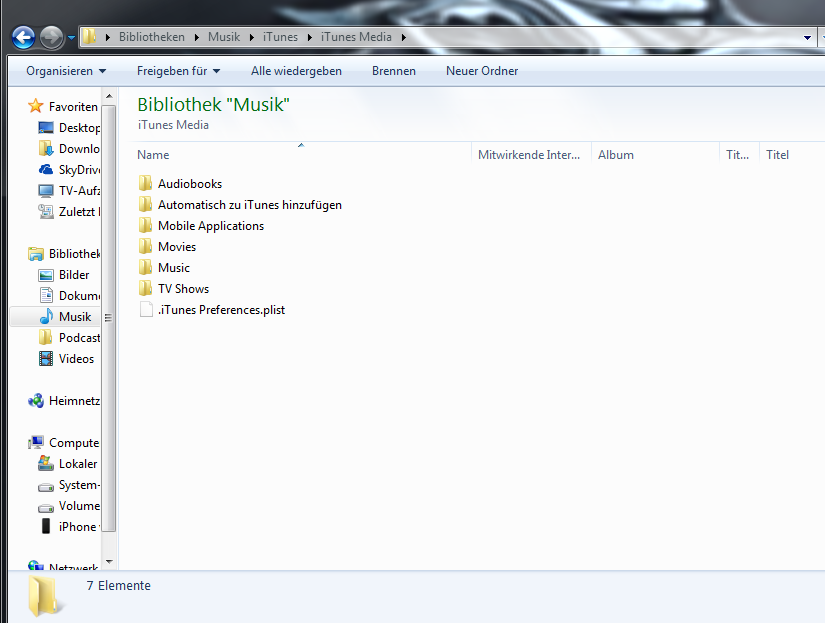This screenshot has width=825, height=623.
Task: Click sidebar scrollbar up arrow
Action: (x=109, y=96)
